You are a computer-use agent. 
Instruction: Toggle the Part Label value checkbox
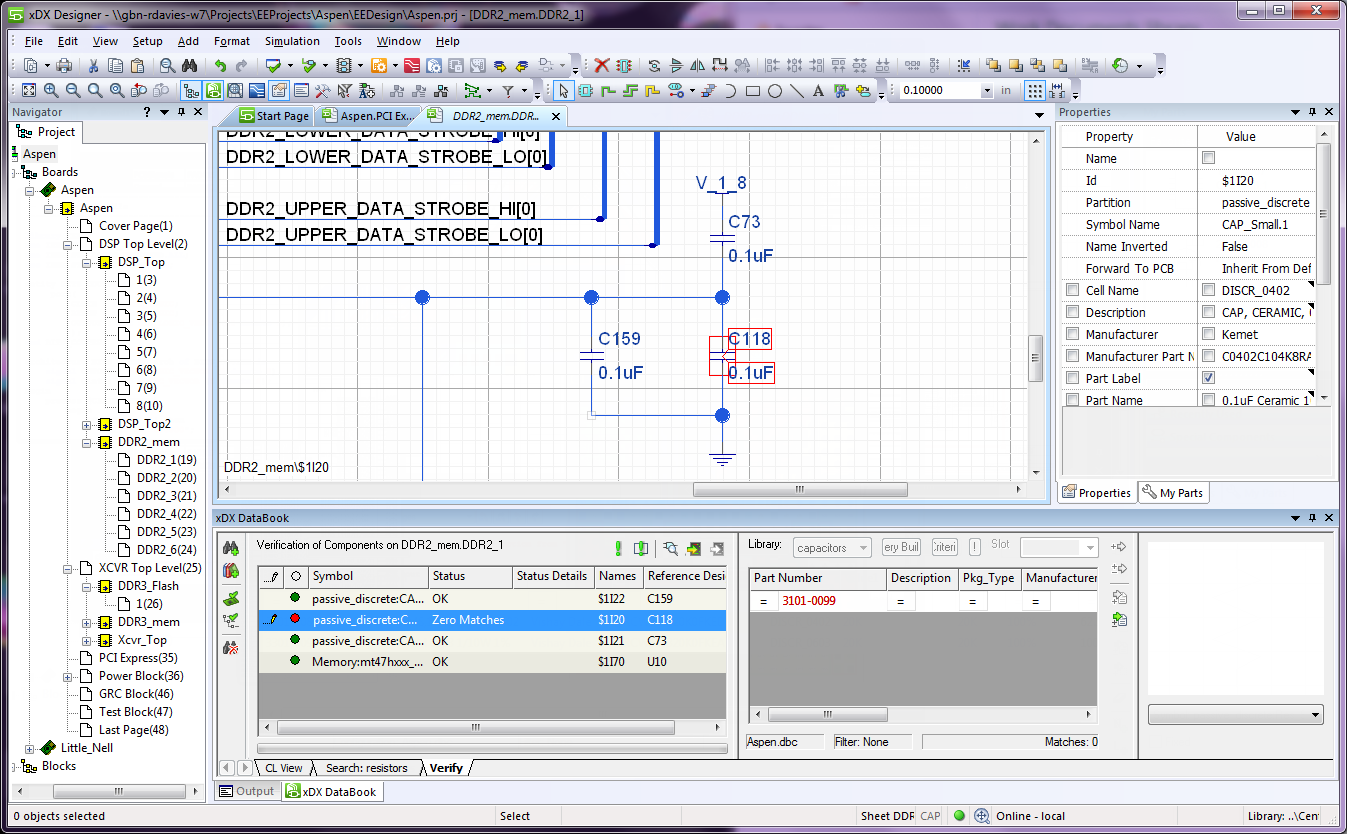pyautogui.click(x=1208, y=378)
